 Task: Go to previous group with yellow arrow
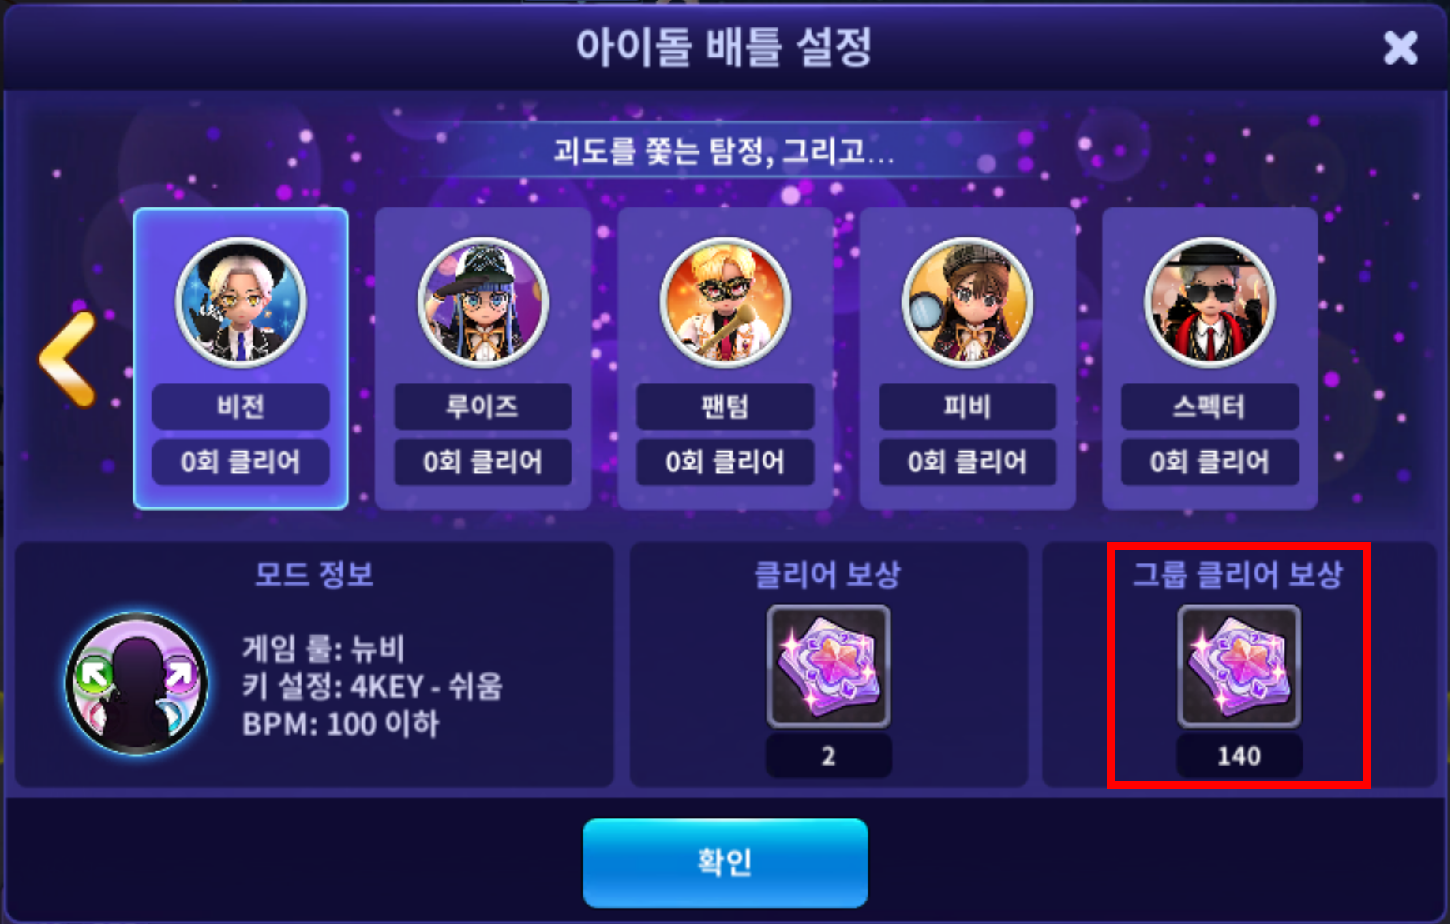pos(68,359)
